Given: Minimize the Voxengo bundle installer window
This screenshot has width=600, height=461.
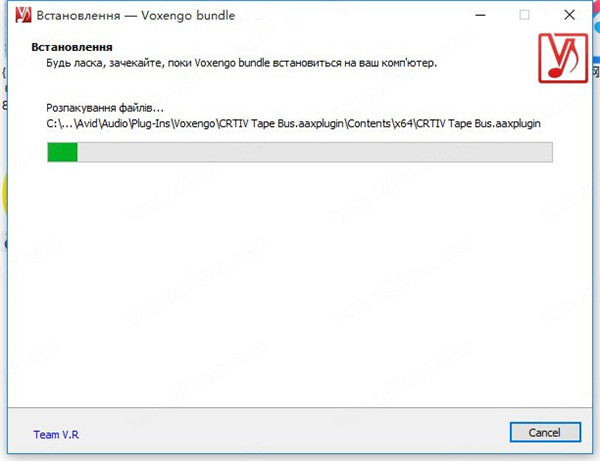Looking at the screenshot, I should pyautogui.click(x=480, y=15).
